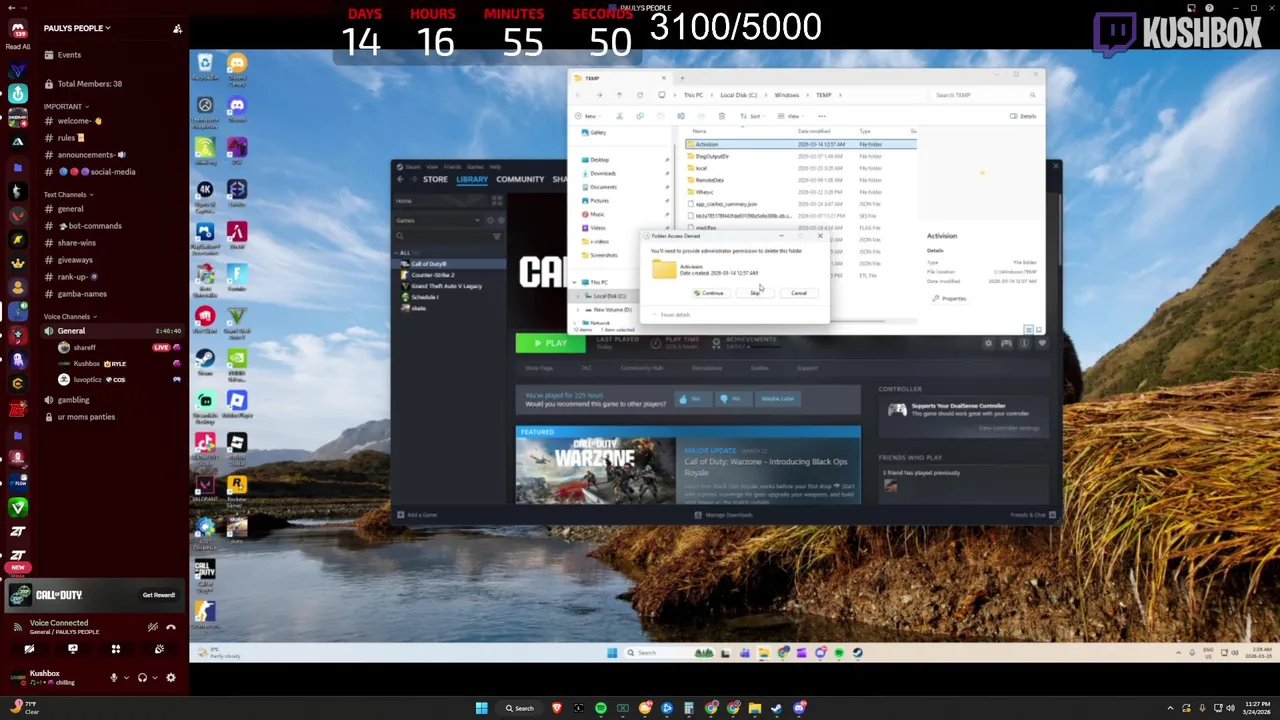Select Grand Theft Auto V Legacy in Steam
Image resolution: width=1280 pixels, height=720 pixels.
pyautogui.click(x=446, y=286)
